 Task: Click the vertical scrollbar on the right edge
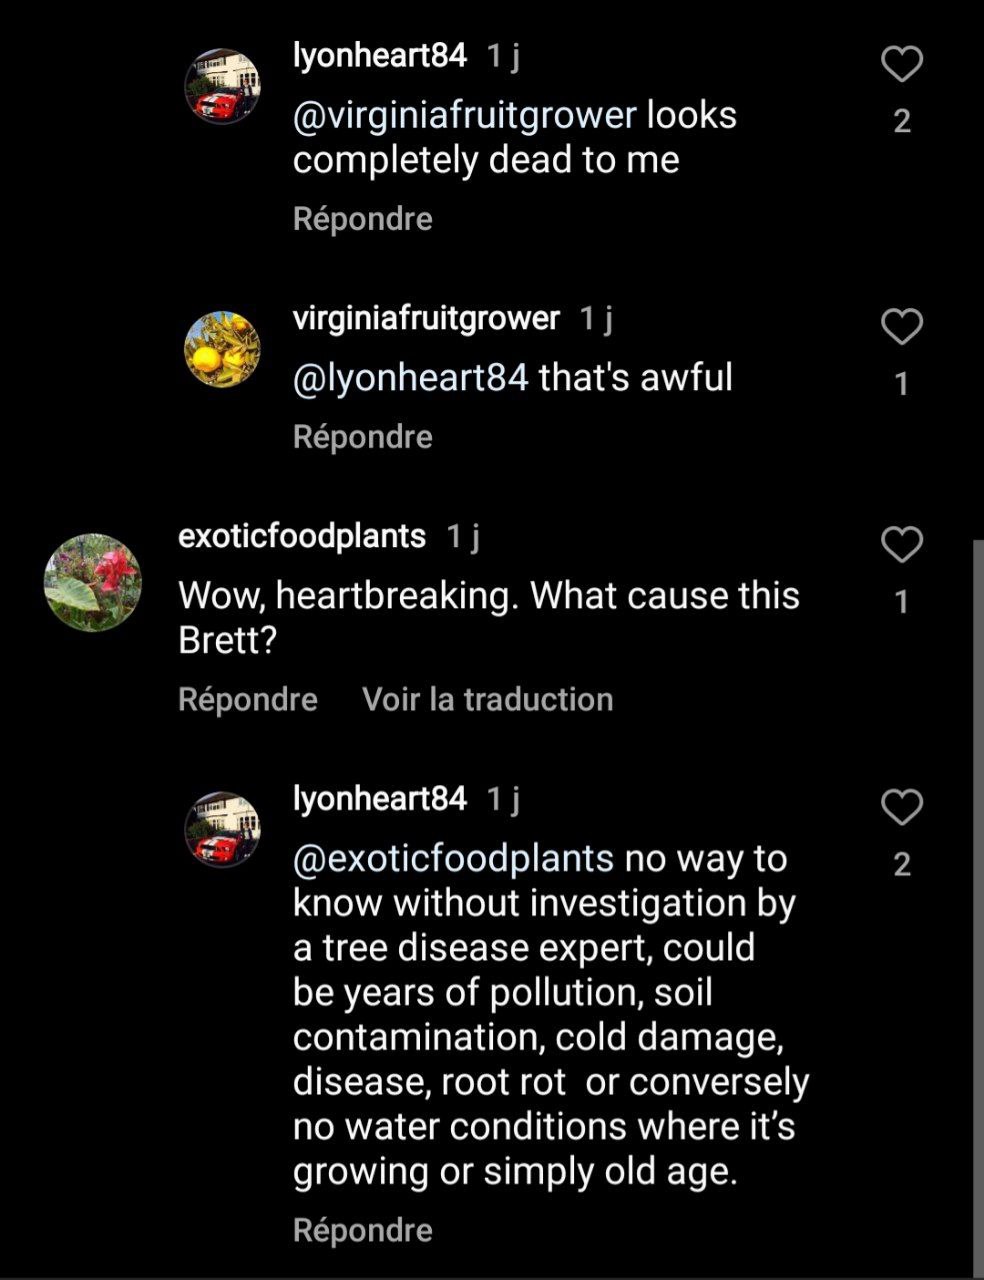pos(977,900)
